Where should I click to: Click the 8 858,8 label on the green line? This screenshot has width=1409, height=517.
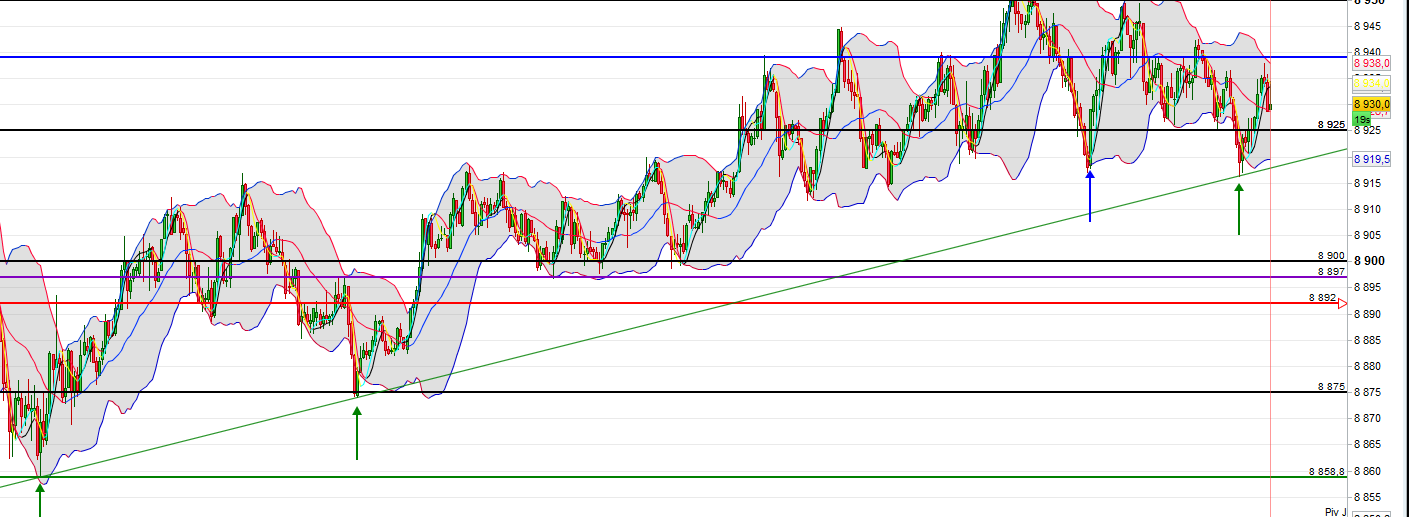click(x=1327, y=471)
